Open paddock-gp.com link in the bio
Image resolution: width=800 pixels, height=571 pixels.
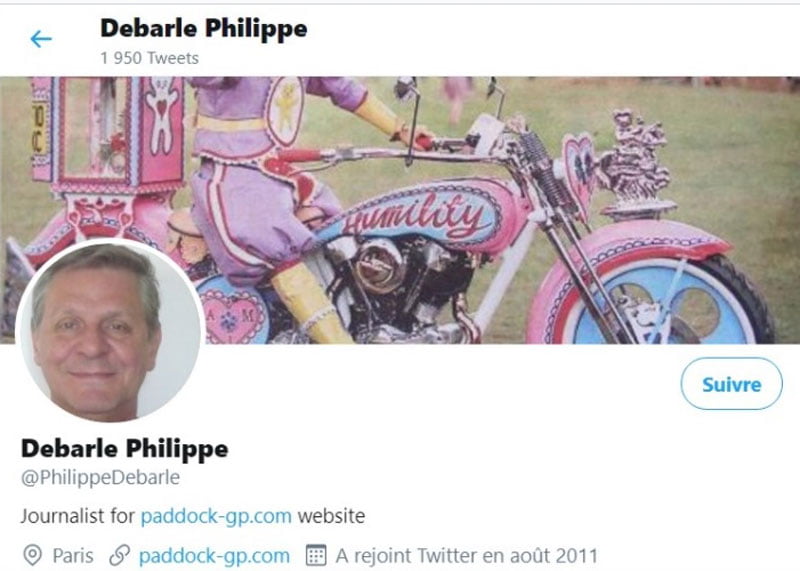click(216, 516)
